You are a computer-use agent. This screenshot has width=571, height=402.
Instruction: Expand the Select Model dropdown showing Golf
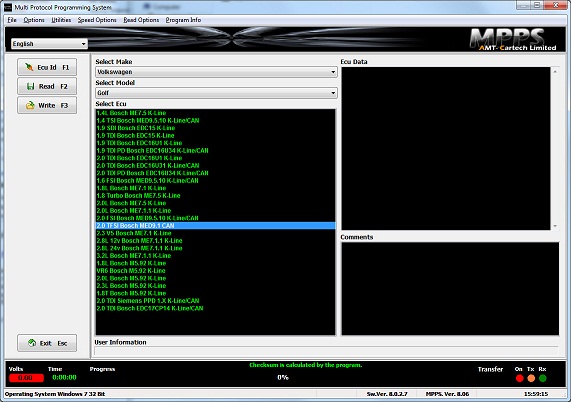click(216, 93)
